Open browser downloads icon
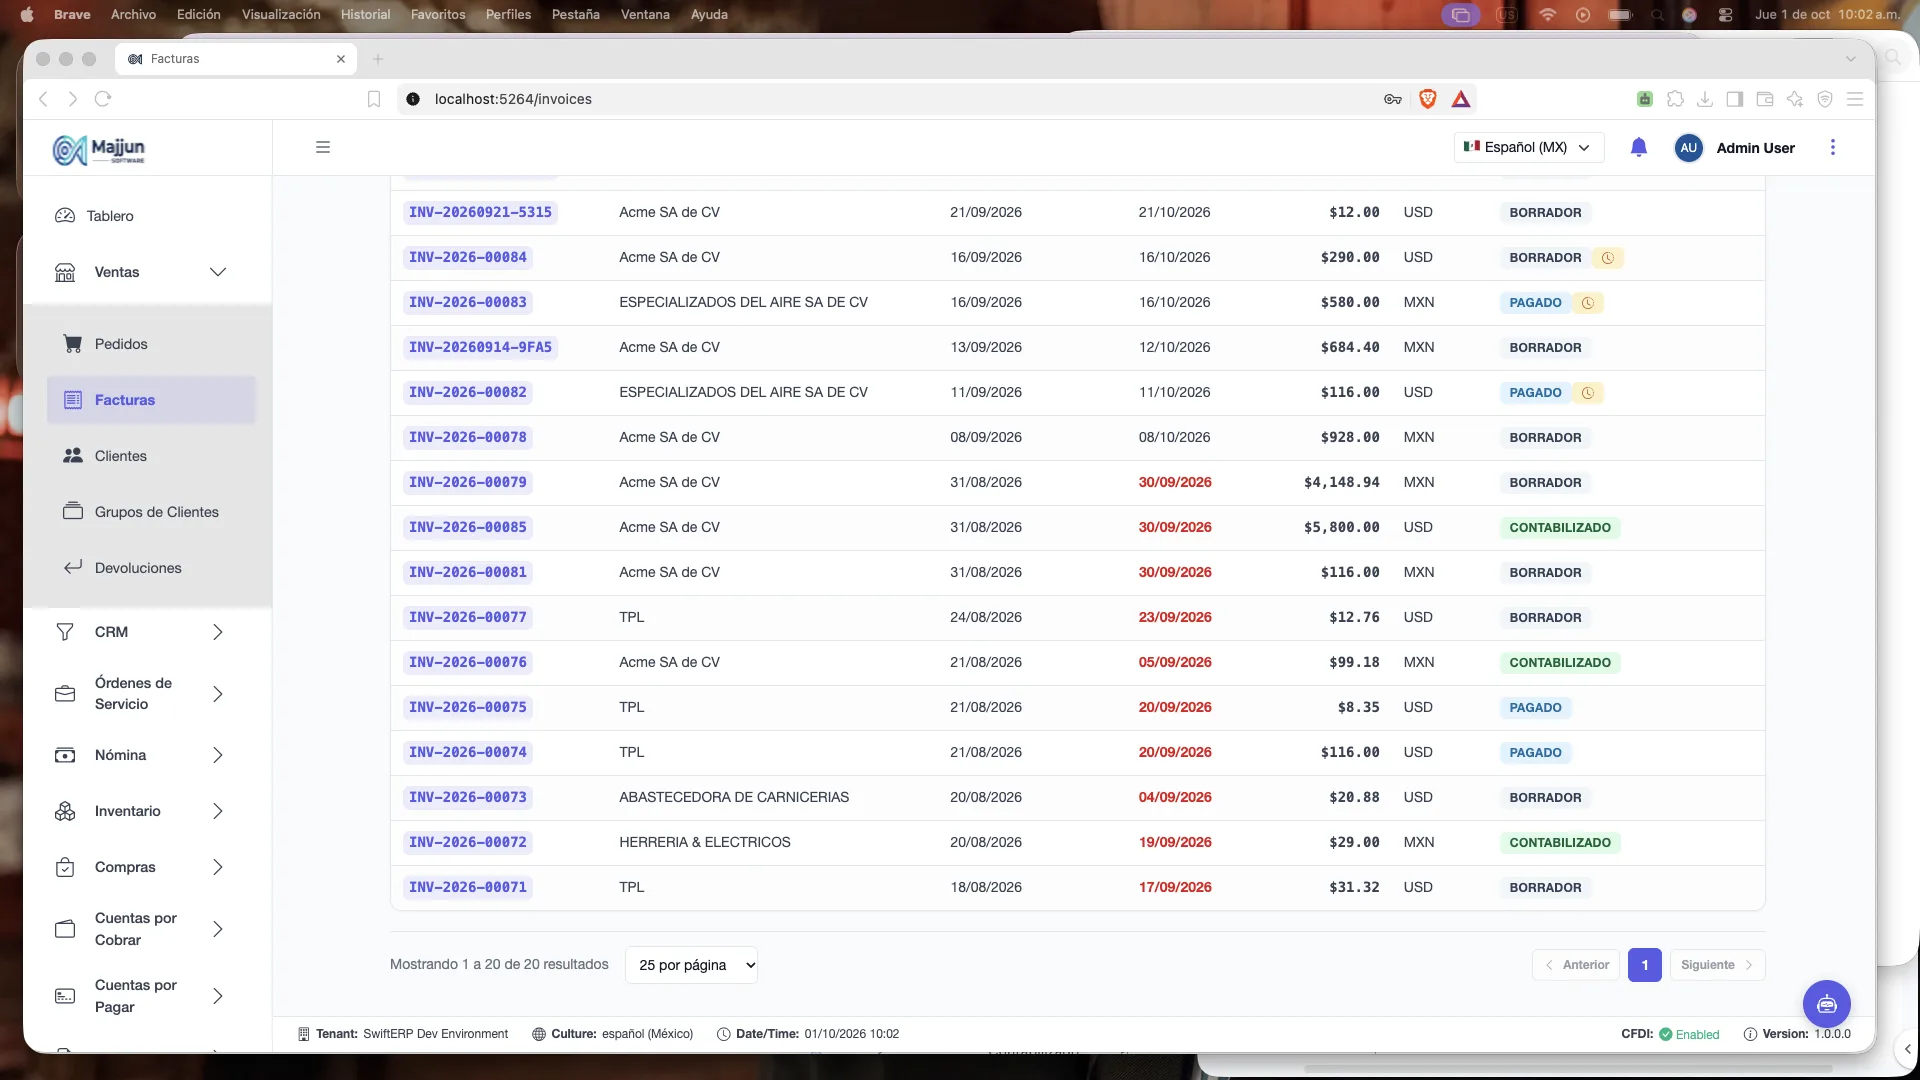This screenshot has width=1920, height=1080. point(1706,98)
